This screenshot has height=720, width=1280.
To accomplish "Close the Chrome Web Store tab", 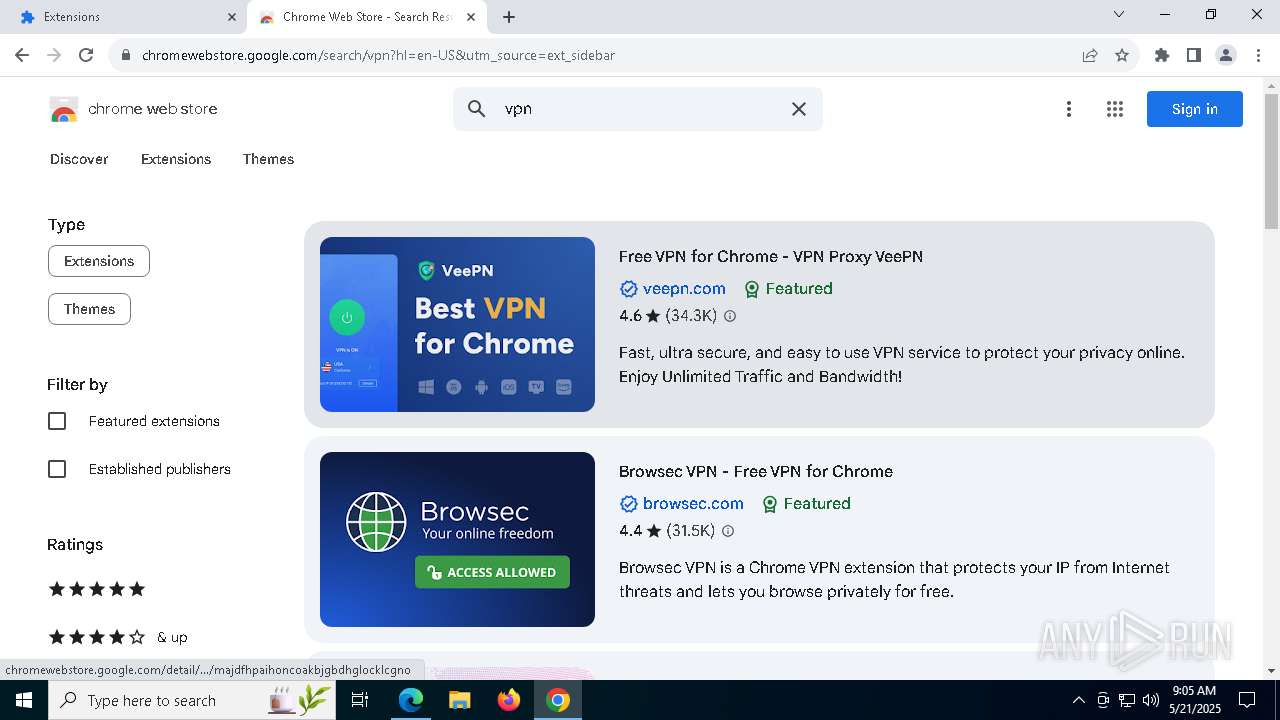I will click(x=471, y=17).
